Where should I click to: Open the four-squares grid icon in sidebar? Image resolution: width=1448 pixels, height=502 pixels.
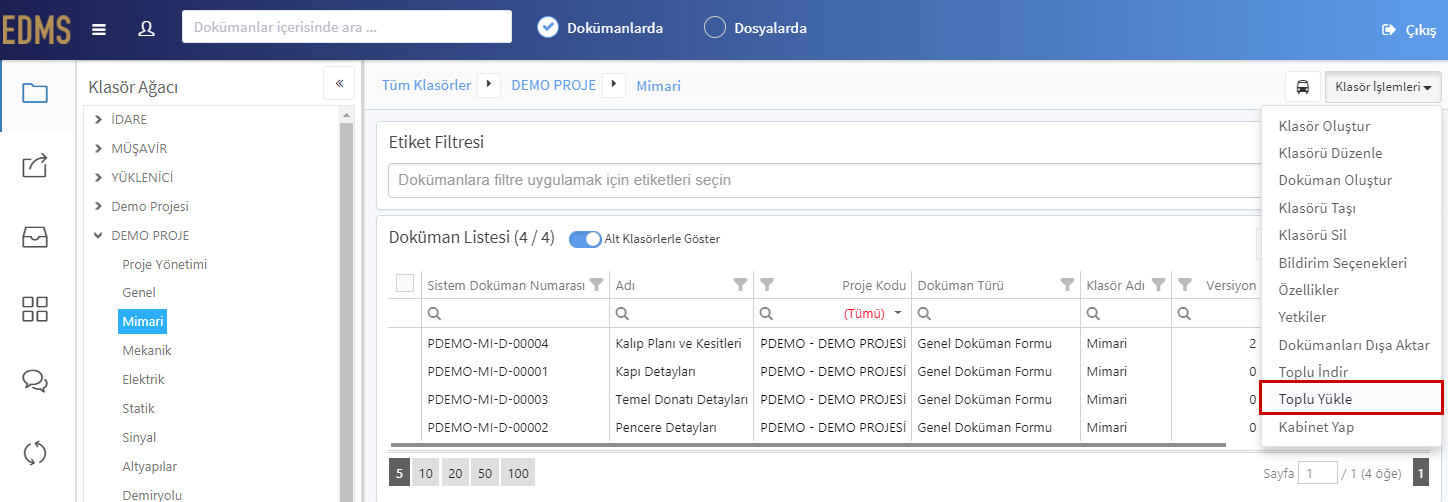[x=35, y=309]
